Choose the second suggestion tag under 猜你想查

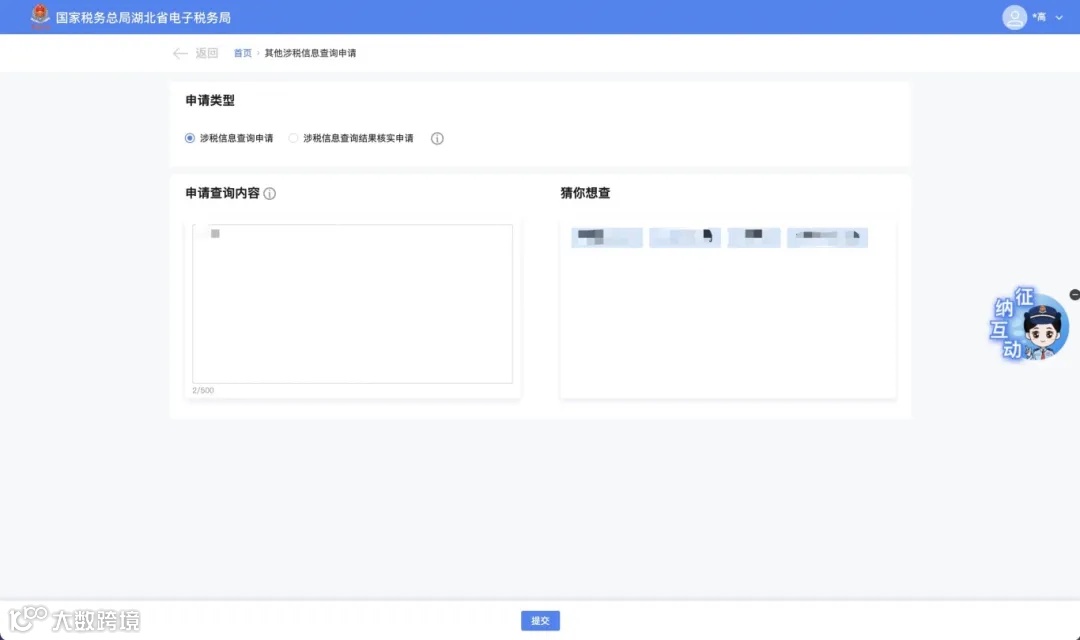(x=685, y=238)
